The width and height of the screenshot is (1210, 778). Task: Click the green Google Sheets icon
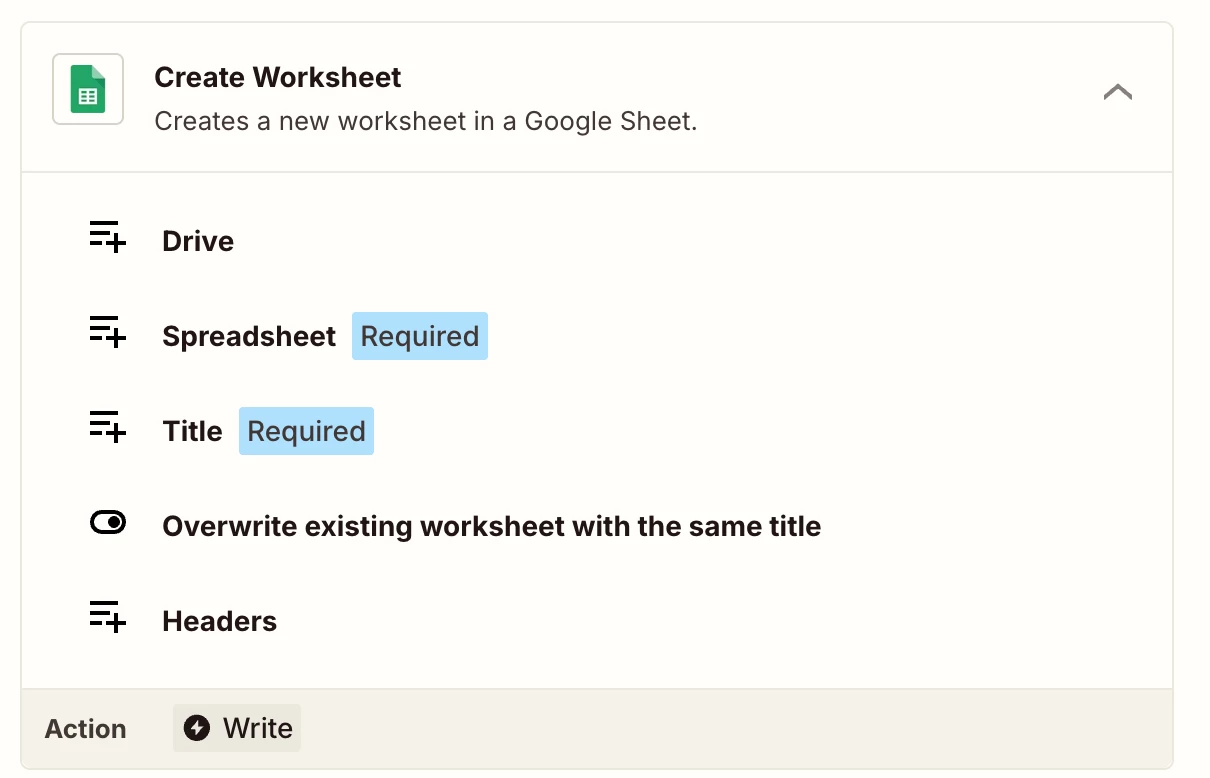click(88, 89)
